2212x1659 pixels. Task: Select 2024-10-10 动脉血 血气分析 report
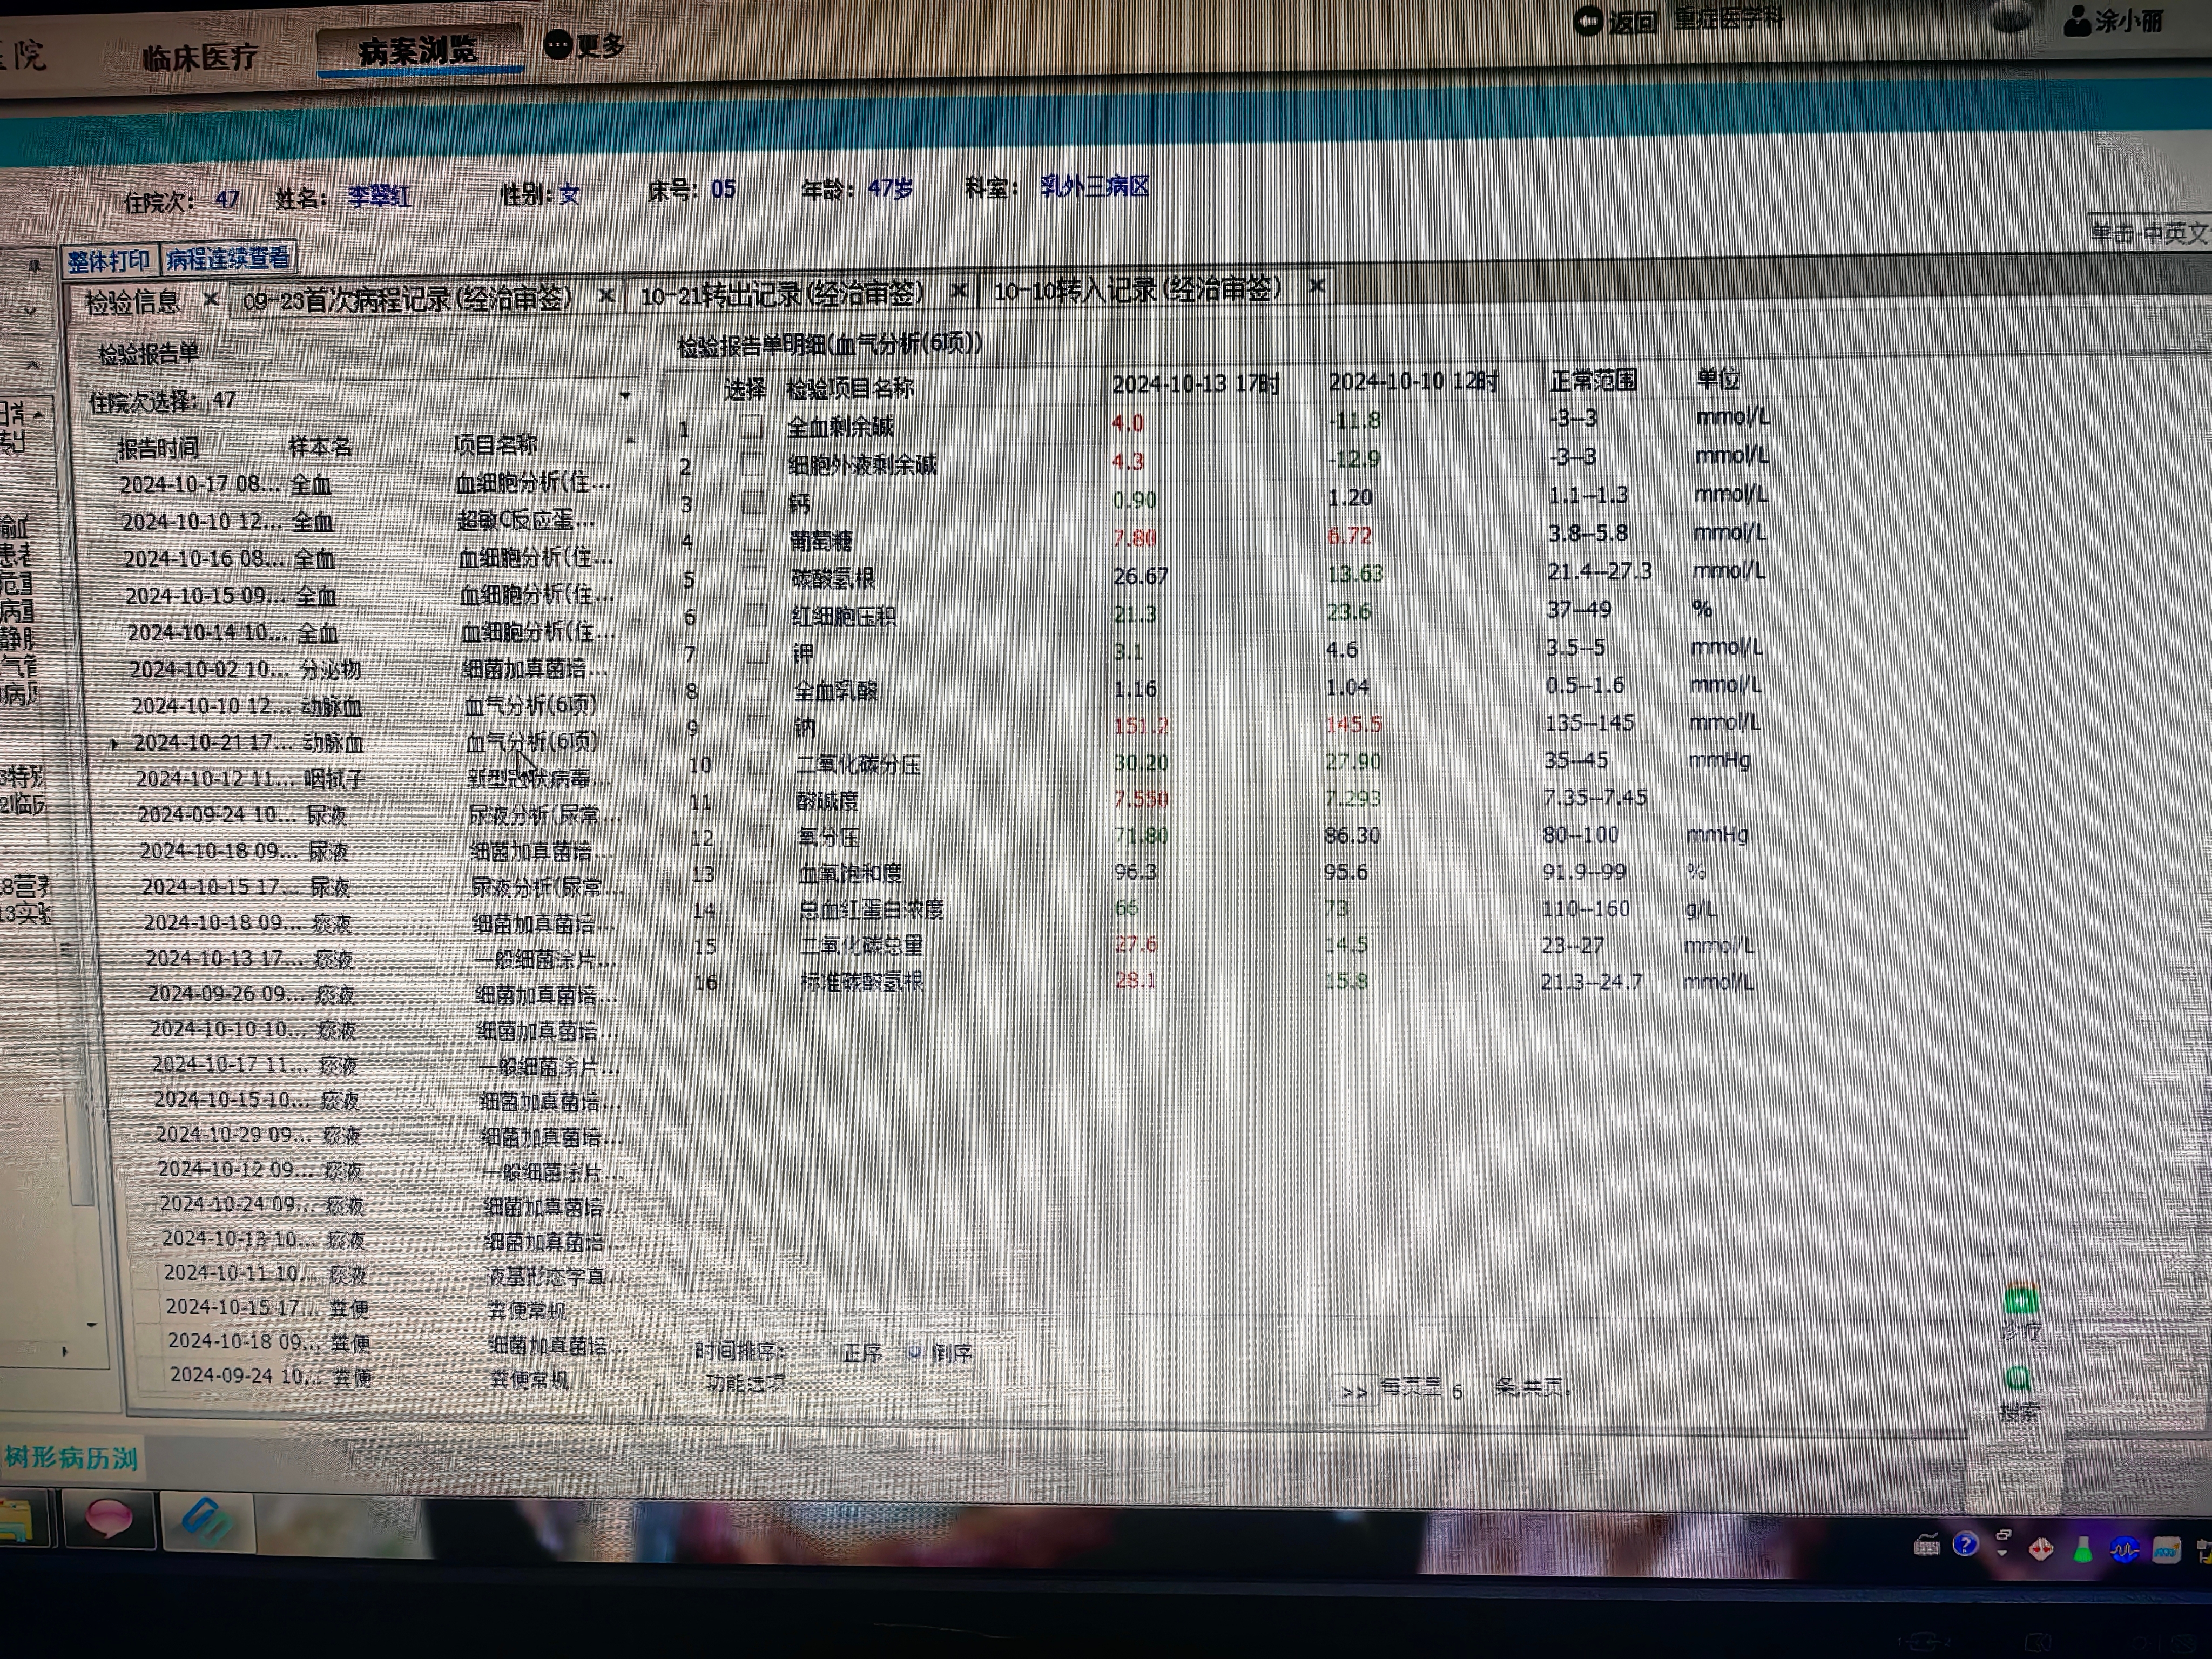(365, 706)
